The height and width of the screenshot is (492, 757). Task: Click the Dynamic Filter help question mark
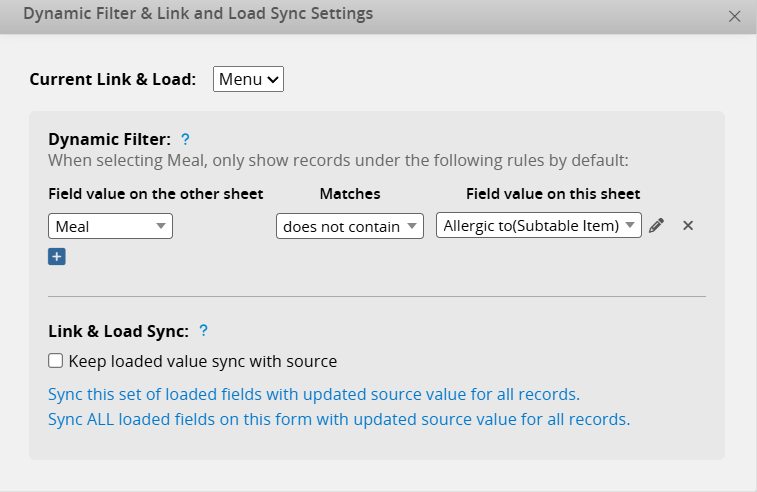click(x=185, y=139)
